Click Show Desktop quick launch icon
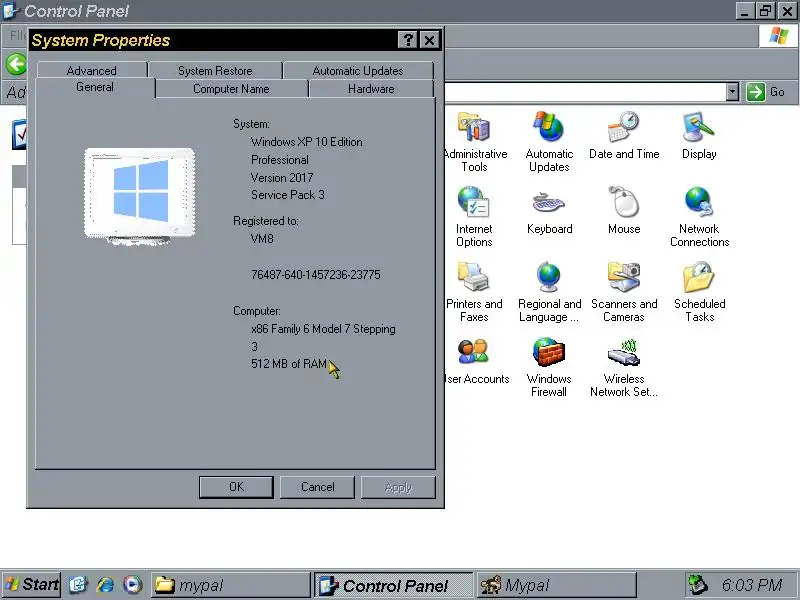This screenshot has height=600, width=800. click(x=78, y=585)
